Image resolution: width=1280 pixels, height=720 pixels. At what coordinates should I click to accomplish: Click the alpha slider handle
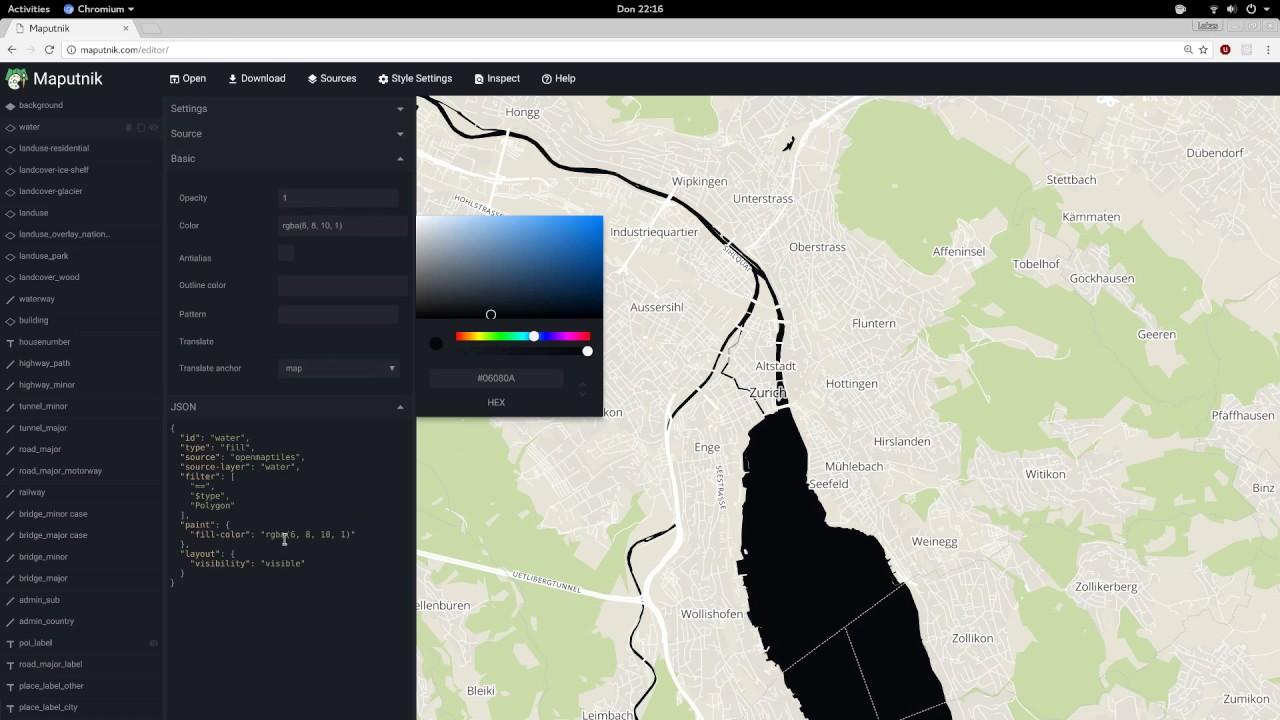pos(587,351)
